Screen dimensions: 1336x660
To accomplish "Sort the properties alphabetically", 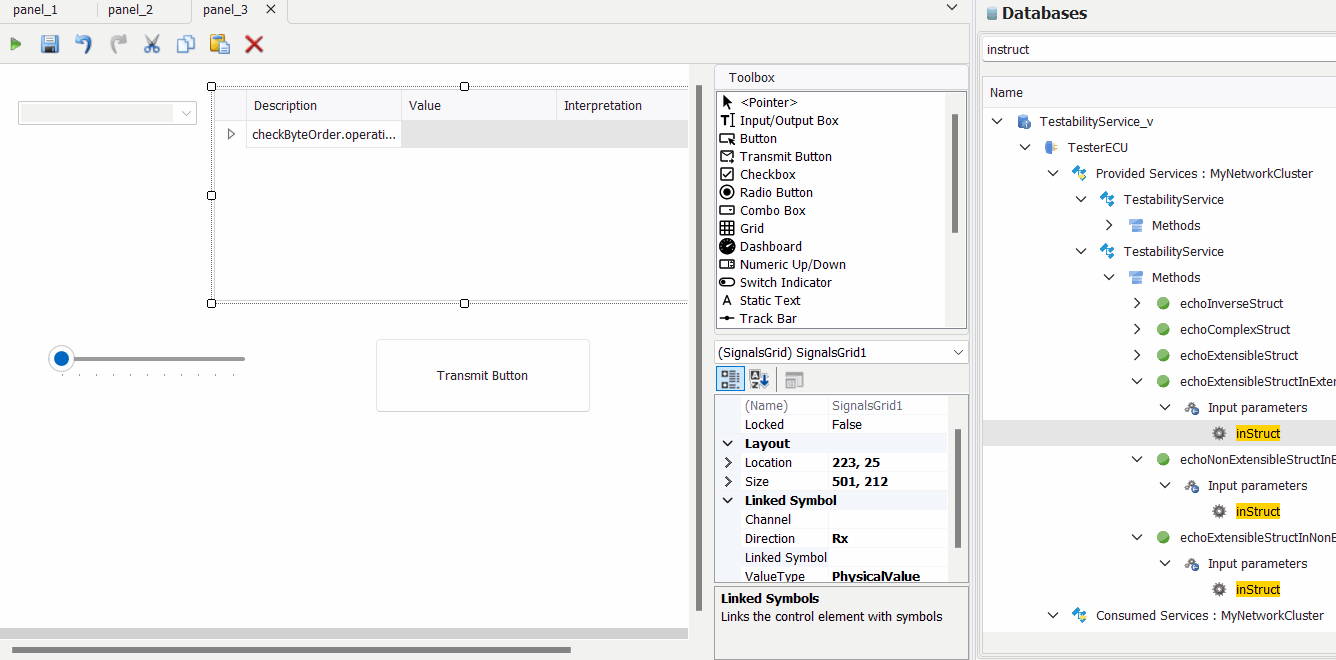I will pyautogui.click(x=760, y=379).
